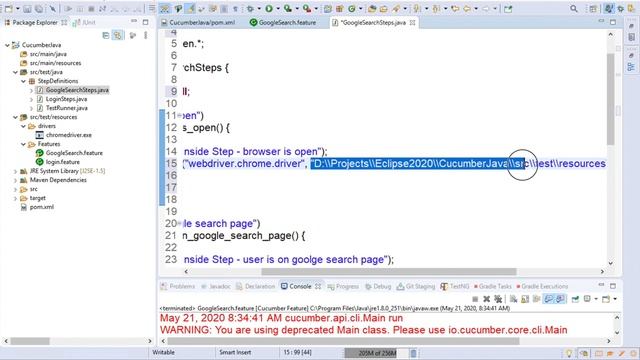Open the Package Explorer View Menu
Viewport: 640px width, 360px height.
click(146, 36)
